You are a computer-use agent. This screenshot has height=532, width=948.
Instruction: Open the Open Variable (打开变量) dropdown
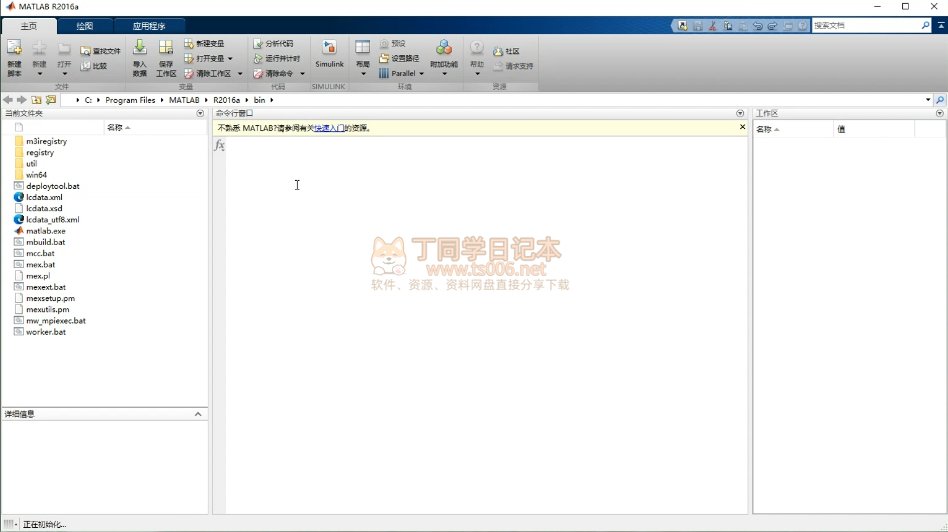[209, 59]
